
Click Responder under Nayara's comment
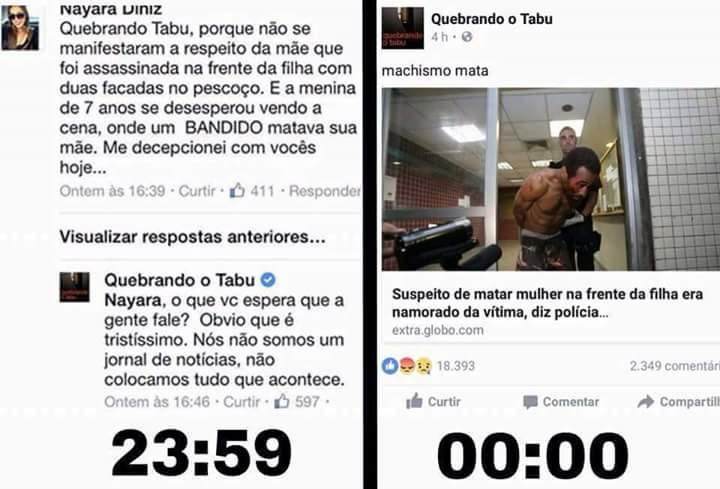[325, 191]
